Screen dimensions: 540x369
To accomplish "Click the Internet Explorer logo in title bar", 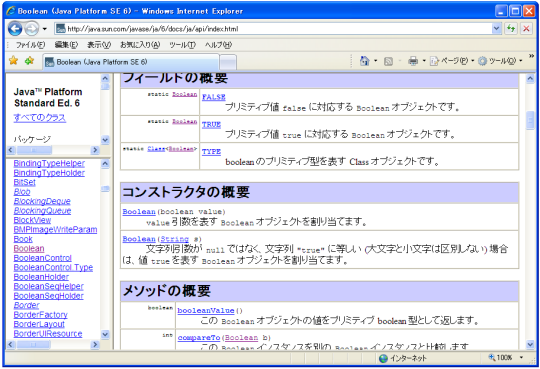I will click(11, 11).
